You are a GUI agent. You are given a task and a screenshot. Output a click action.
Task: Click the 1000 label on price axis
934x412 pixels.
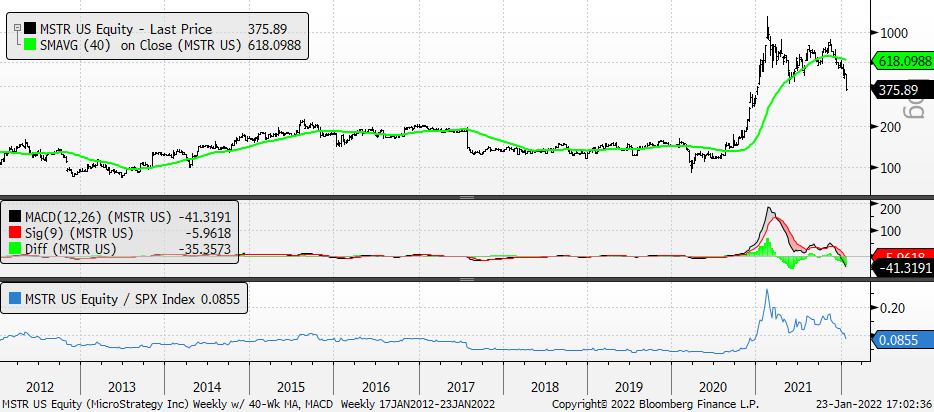[896, 33]
